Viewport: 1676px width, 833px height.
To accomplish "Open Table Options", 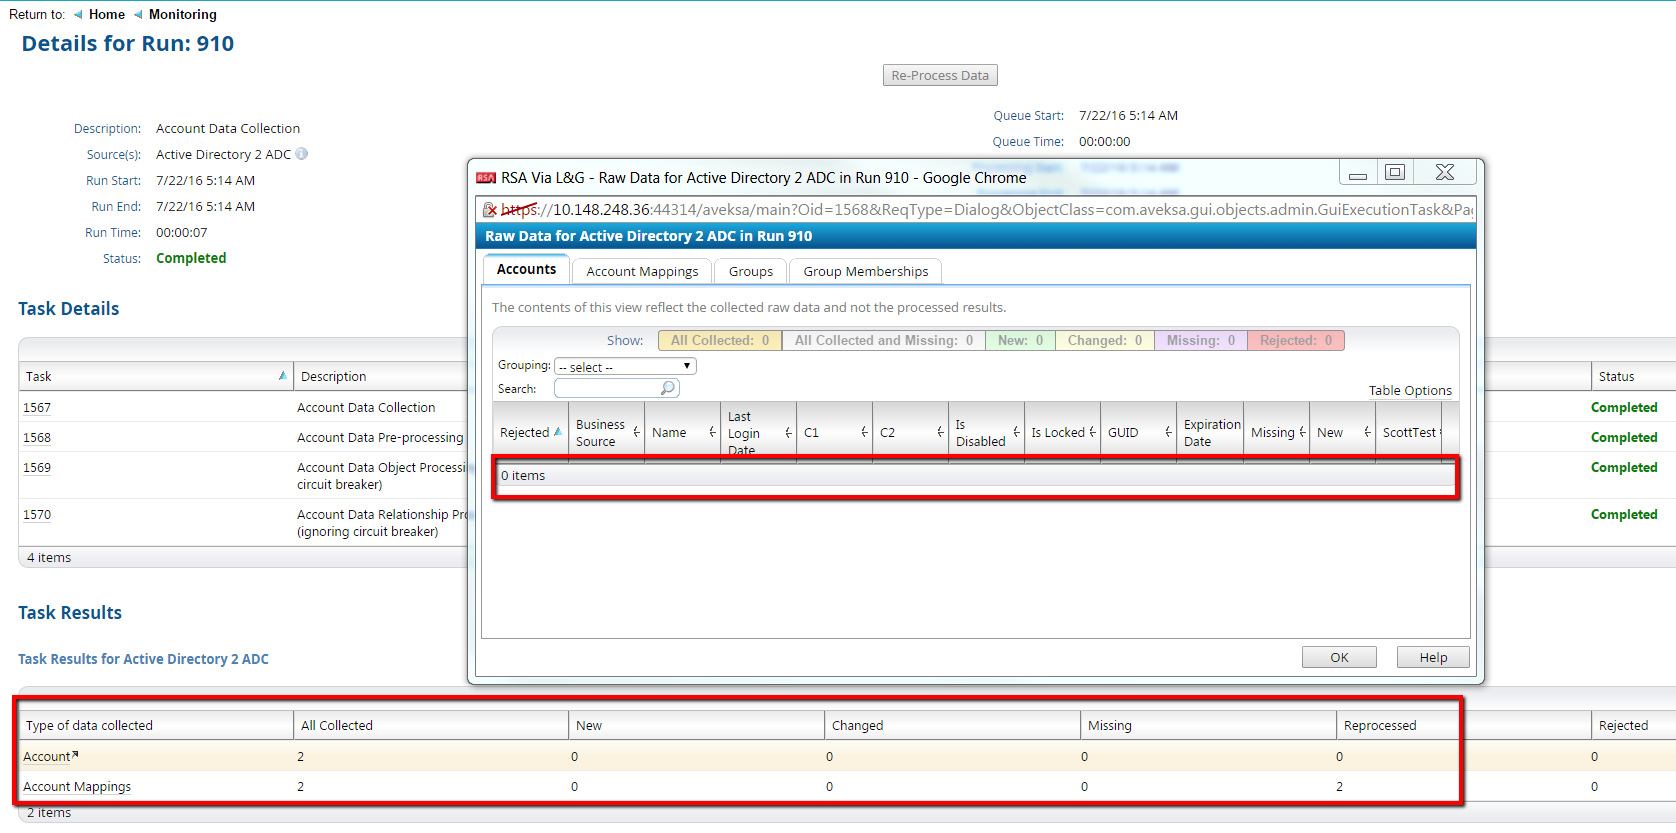I will [x=1409, y=391].
